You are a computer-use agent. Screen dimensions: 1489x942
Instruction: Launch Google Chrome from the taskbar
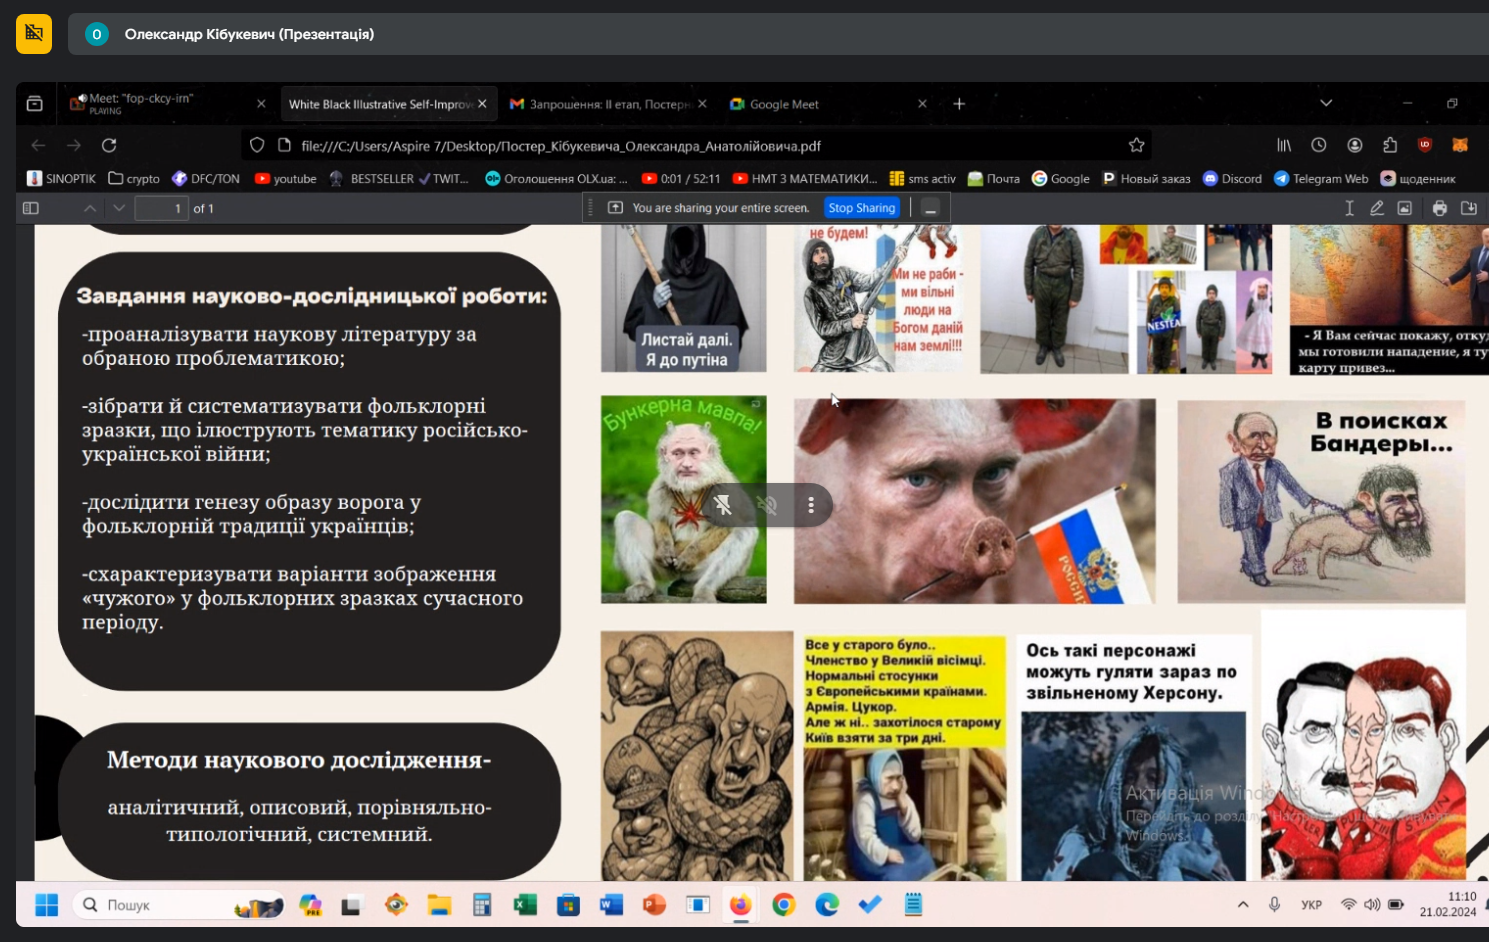pos(784,905)
